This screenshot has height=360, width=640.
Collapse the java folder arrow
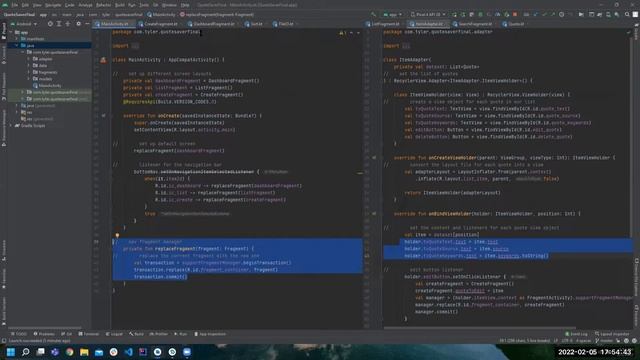click(17, 45)
